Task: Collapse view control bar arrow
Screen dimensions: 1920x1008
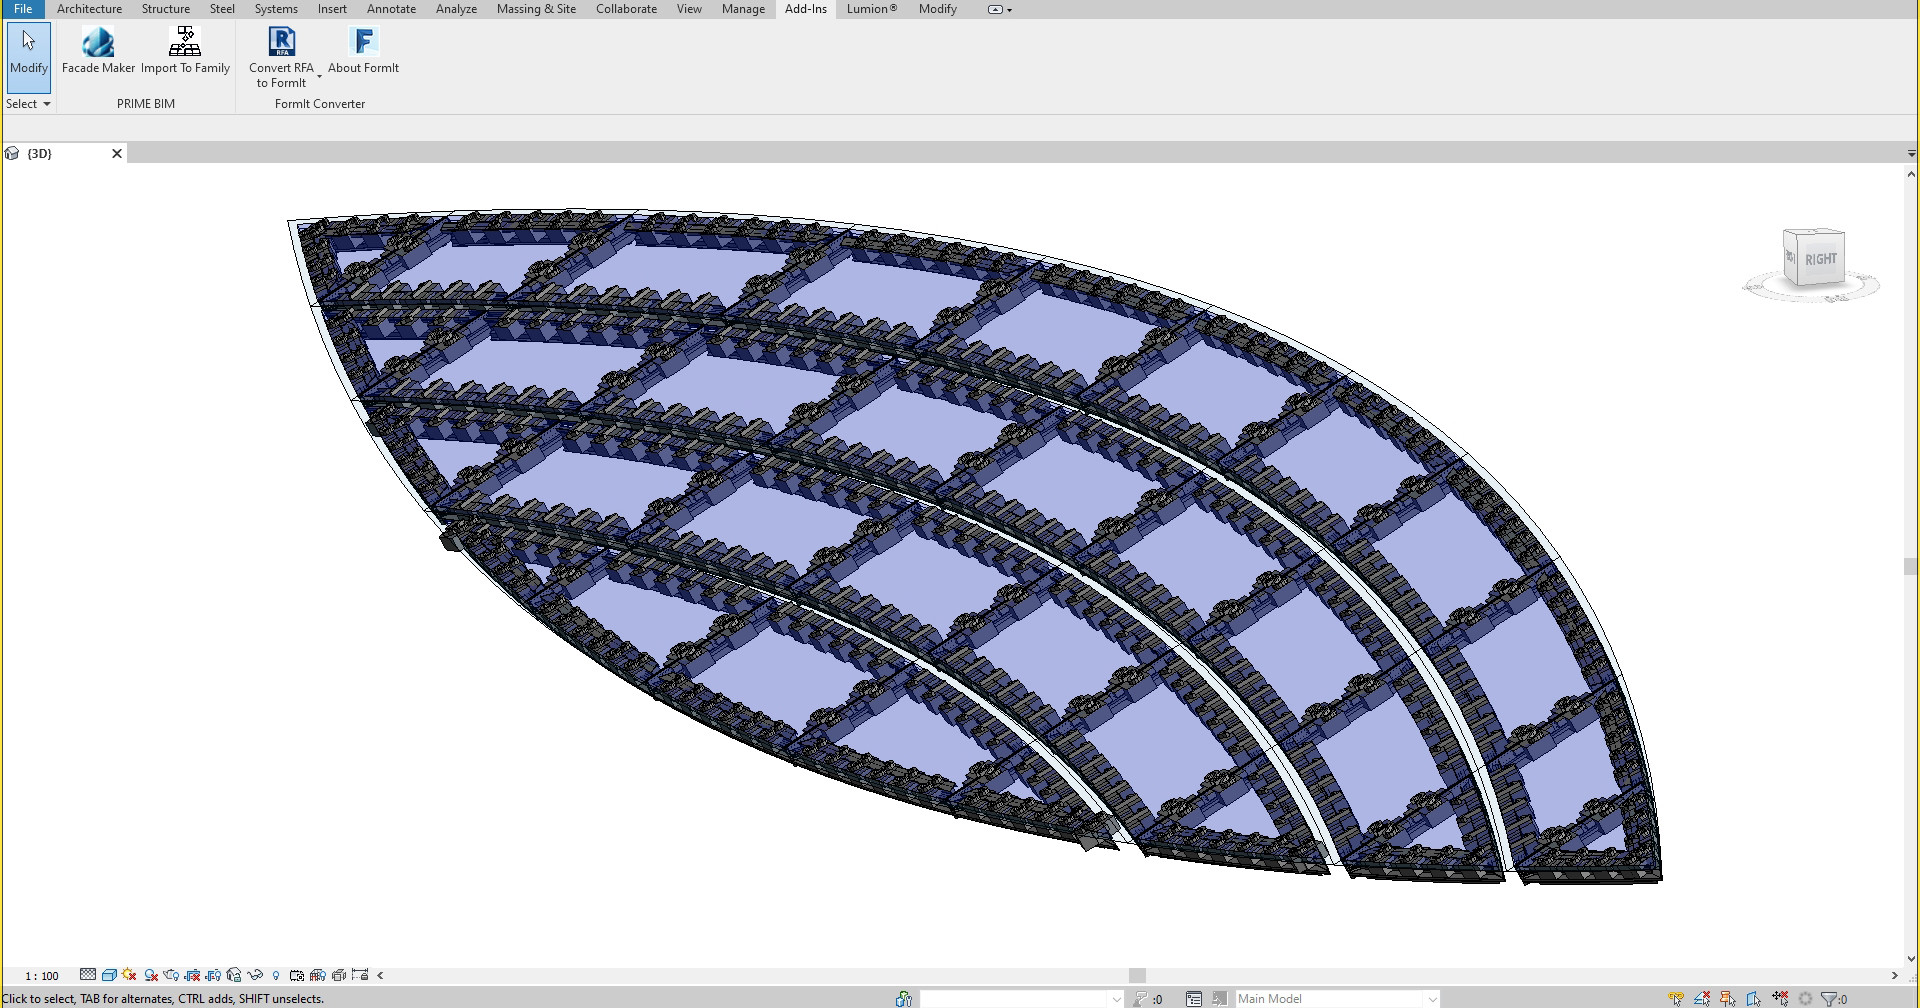Action: 380,975
